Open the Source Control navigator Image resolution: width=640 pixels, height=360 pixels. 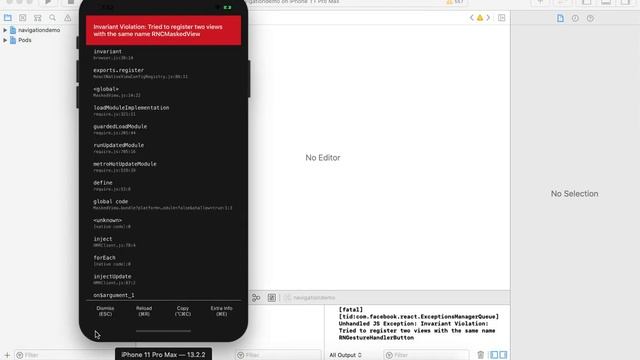point(23,18)
